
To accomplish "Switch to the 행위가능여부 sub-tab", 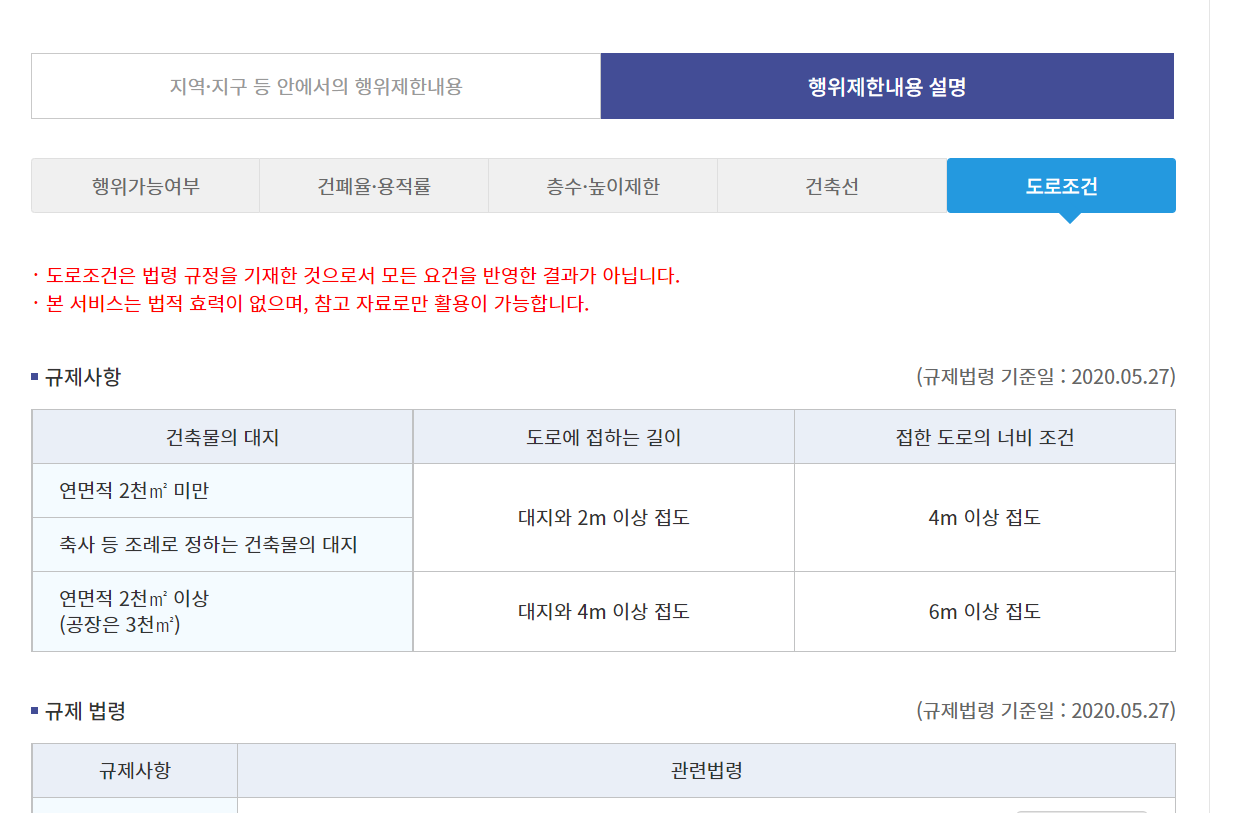I will point(146,186).
